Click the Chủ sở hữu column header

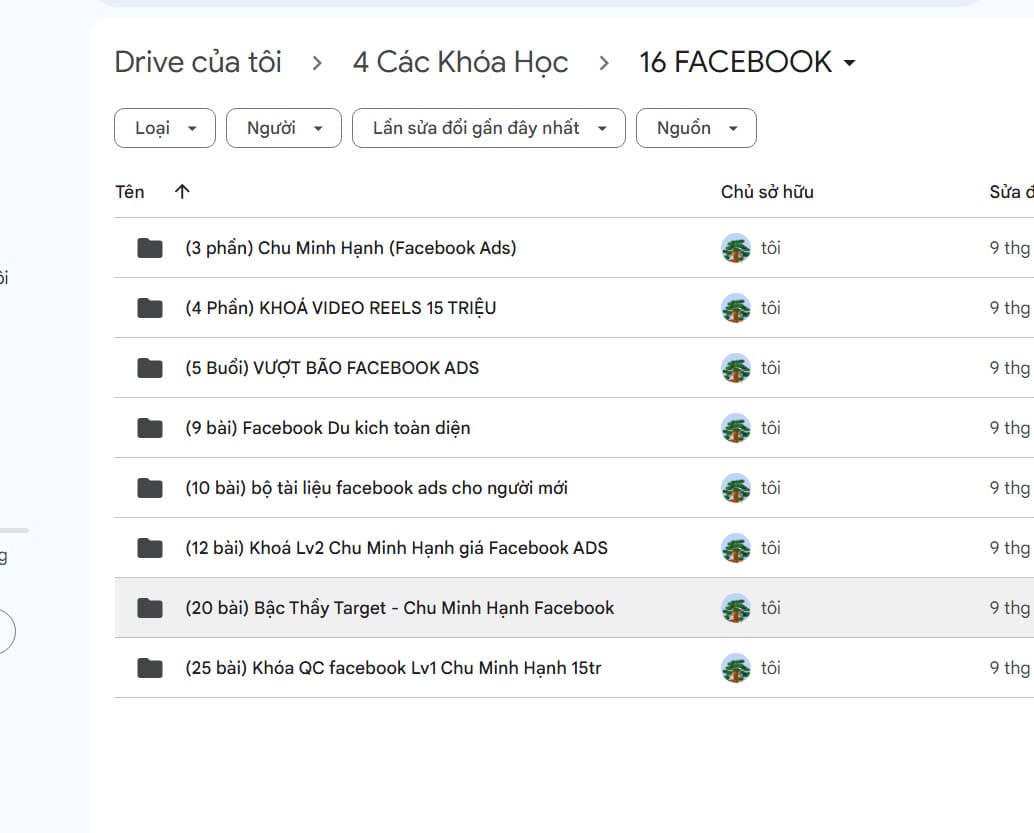click(767, 192)
